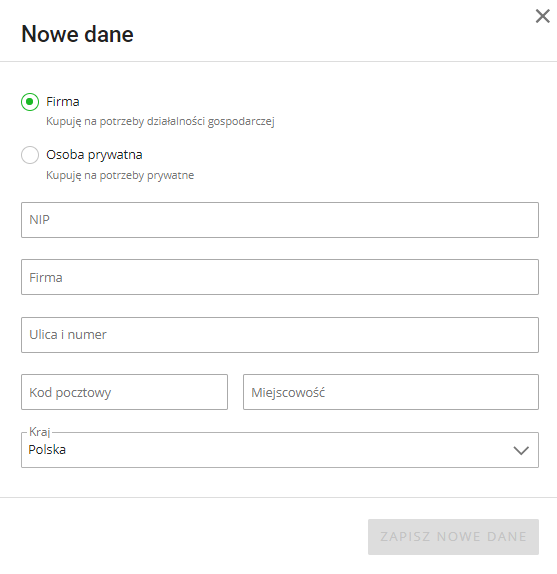Screen dimensions: 557x574
Task: Click the Kod pocztowy placeholder text
Action: point(70,392)
